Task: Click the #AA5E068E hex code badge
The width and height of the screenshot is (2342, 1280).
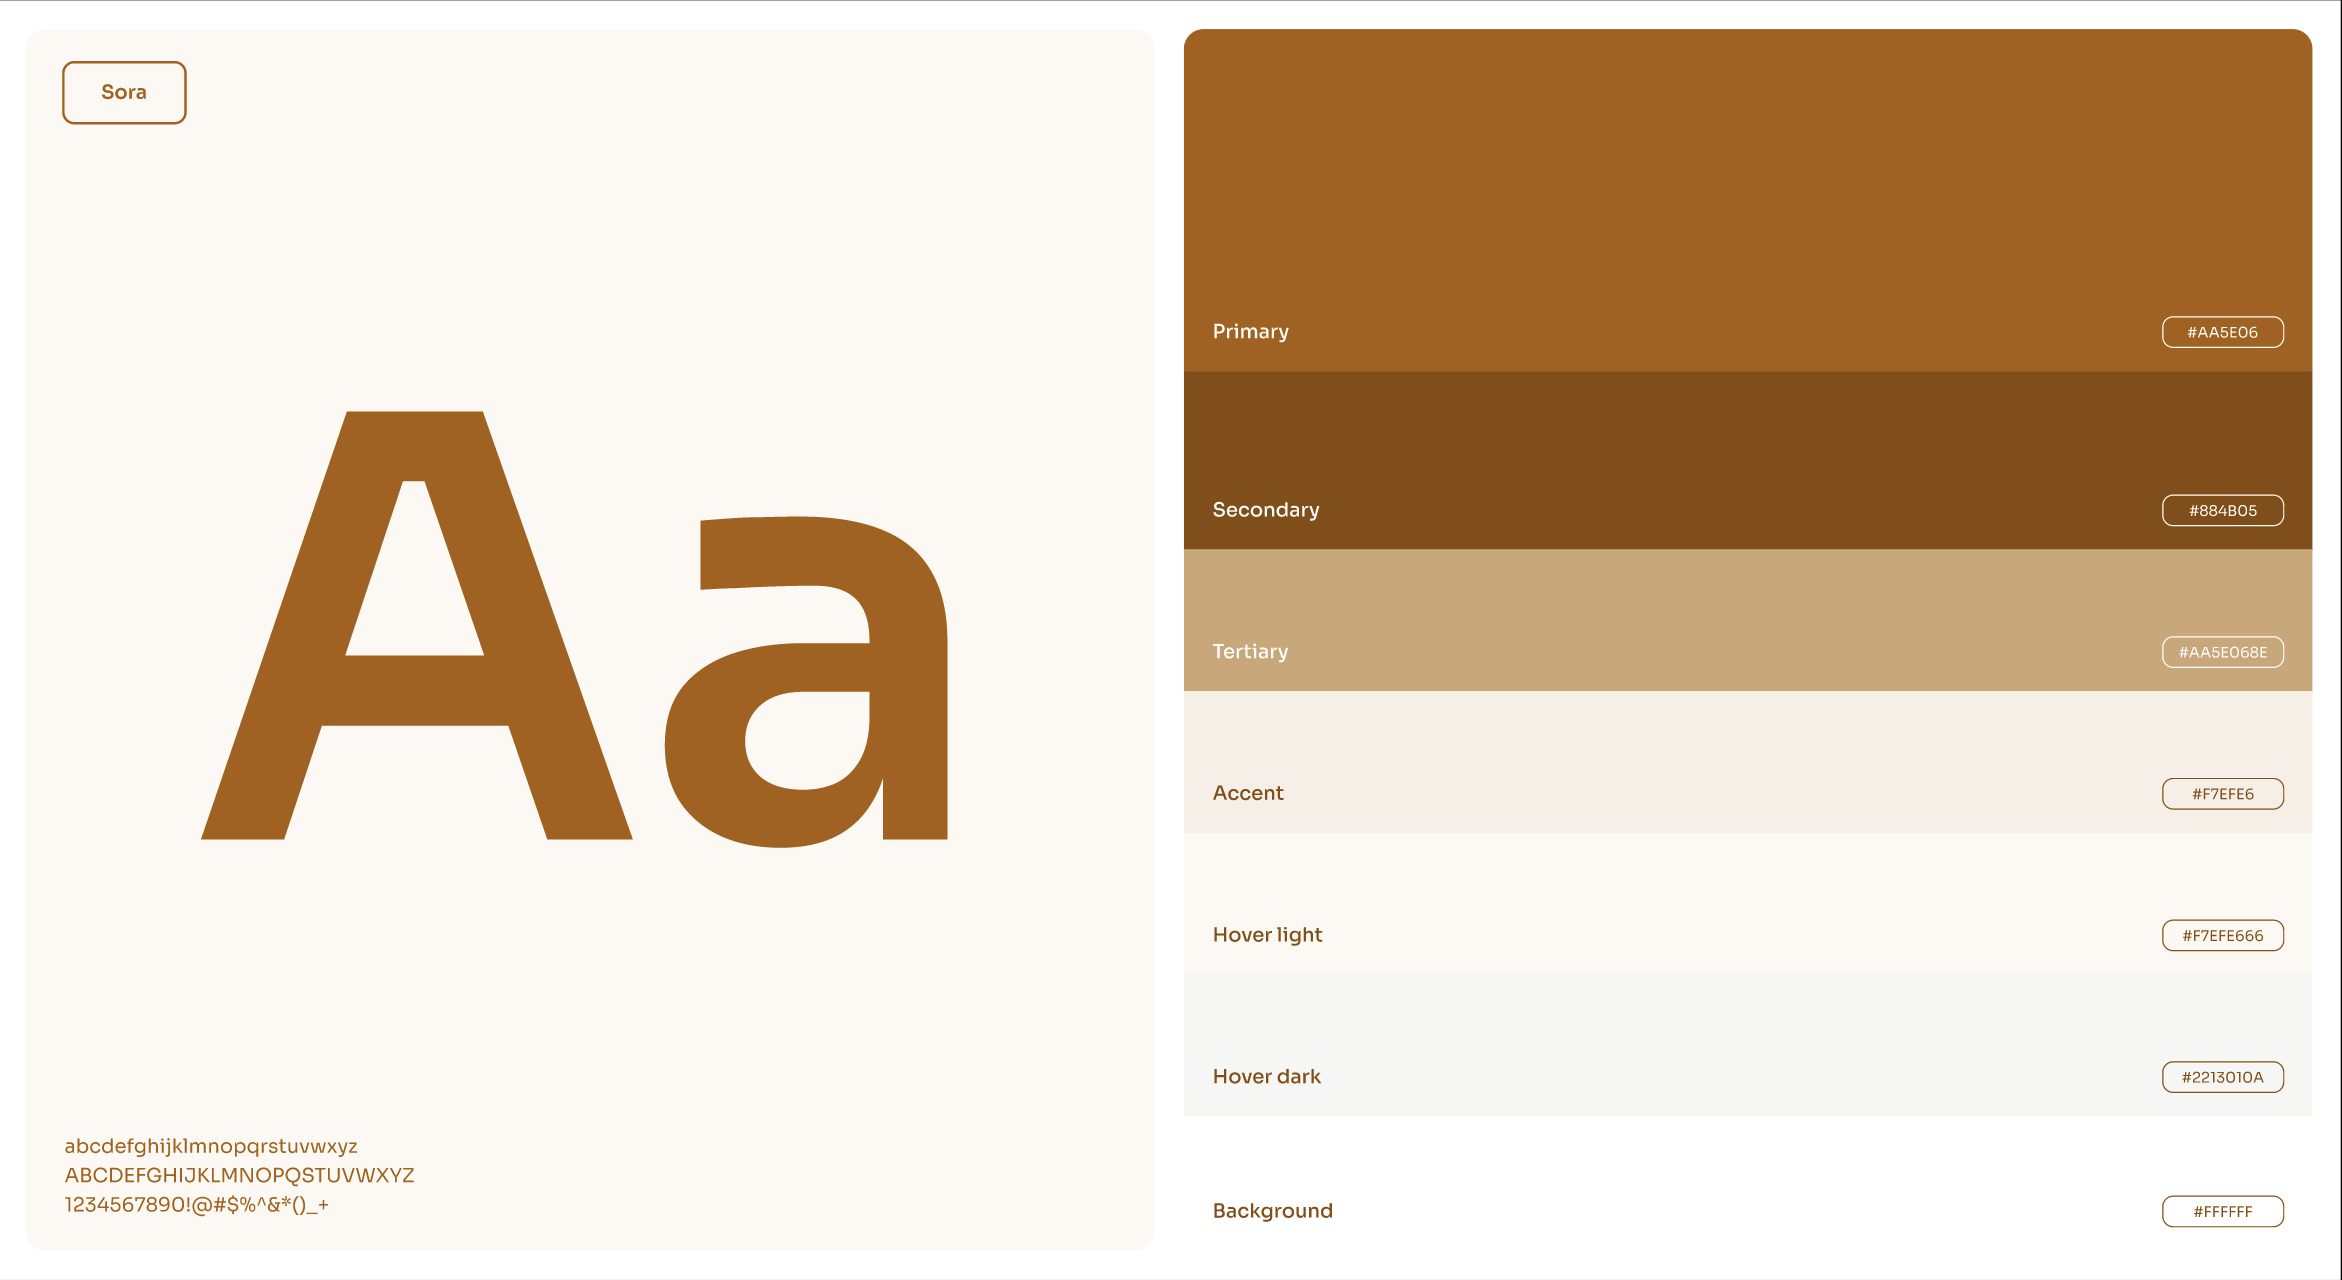Action: click(2222, 652)
